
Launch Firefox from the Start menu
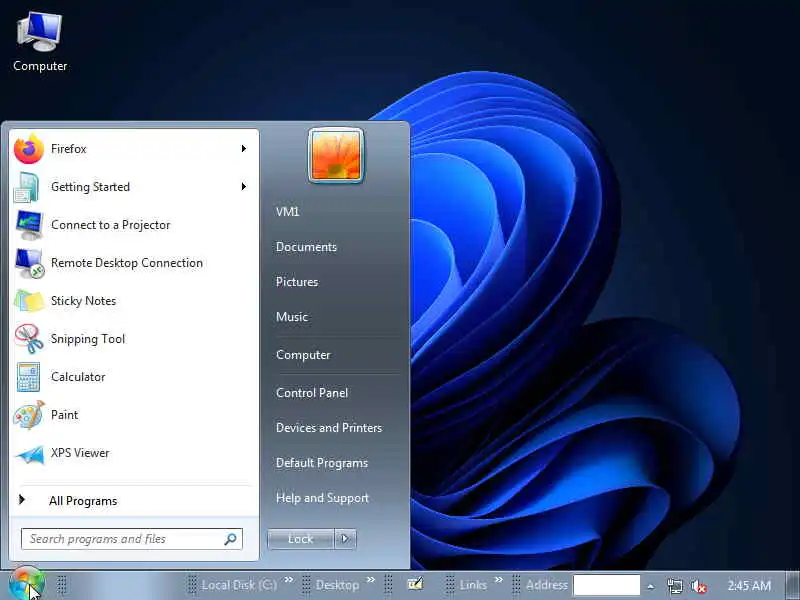coord(133,149)
